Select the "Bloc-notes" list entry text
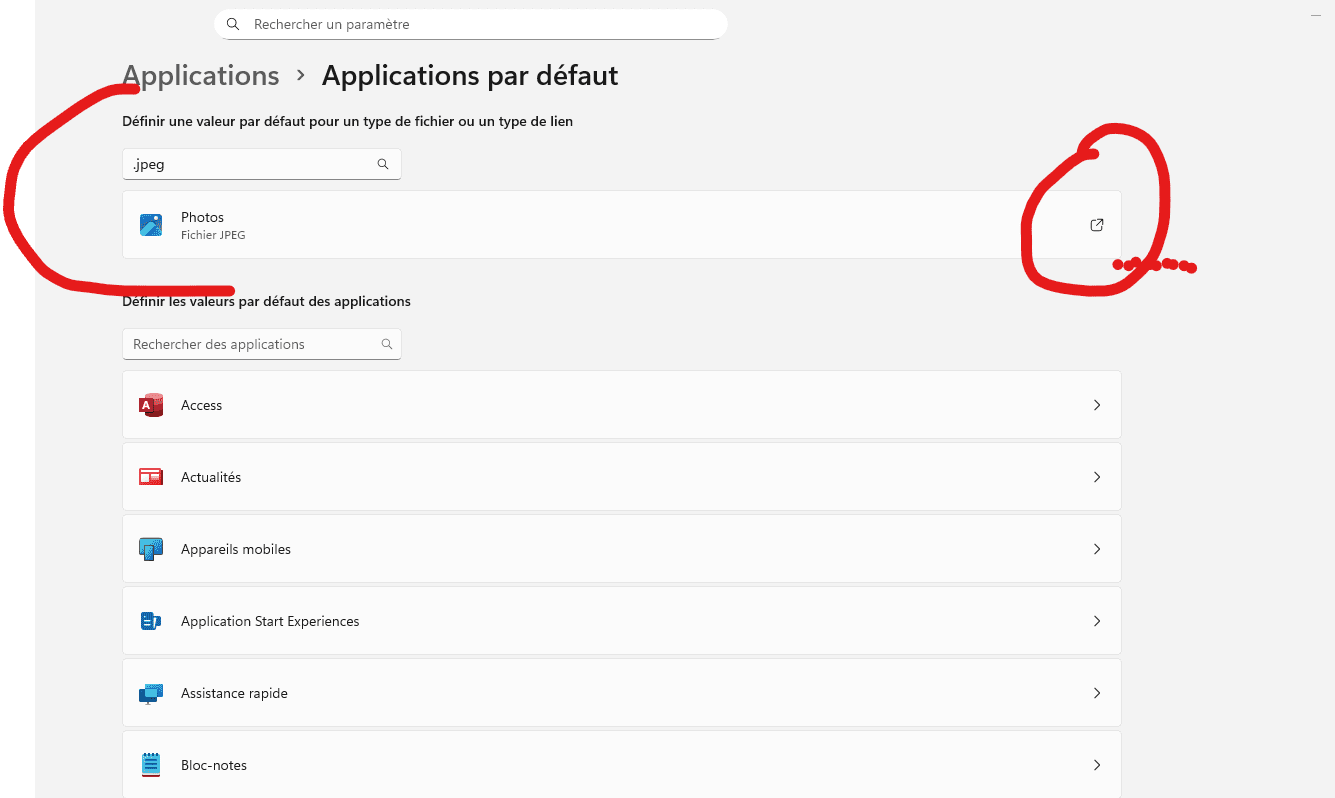Screen dimensions: 1335x798 tap(214, 765)
